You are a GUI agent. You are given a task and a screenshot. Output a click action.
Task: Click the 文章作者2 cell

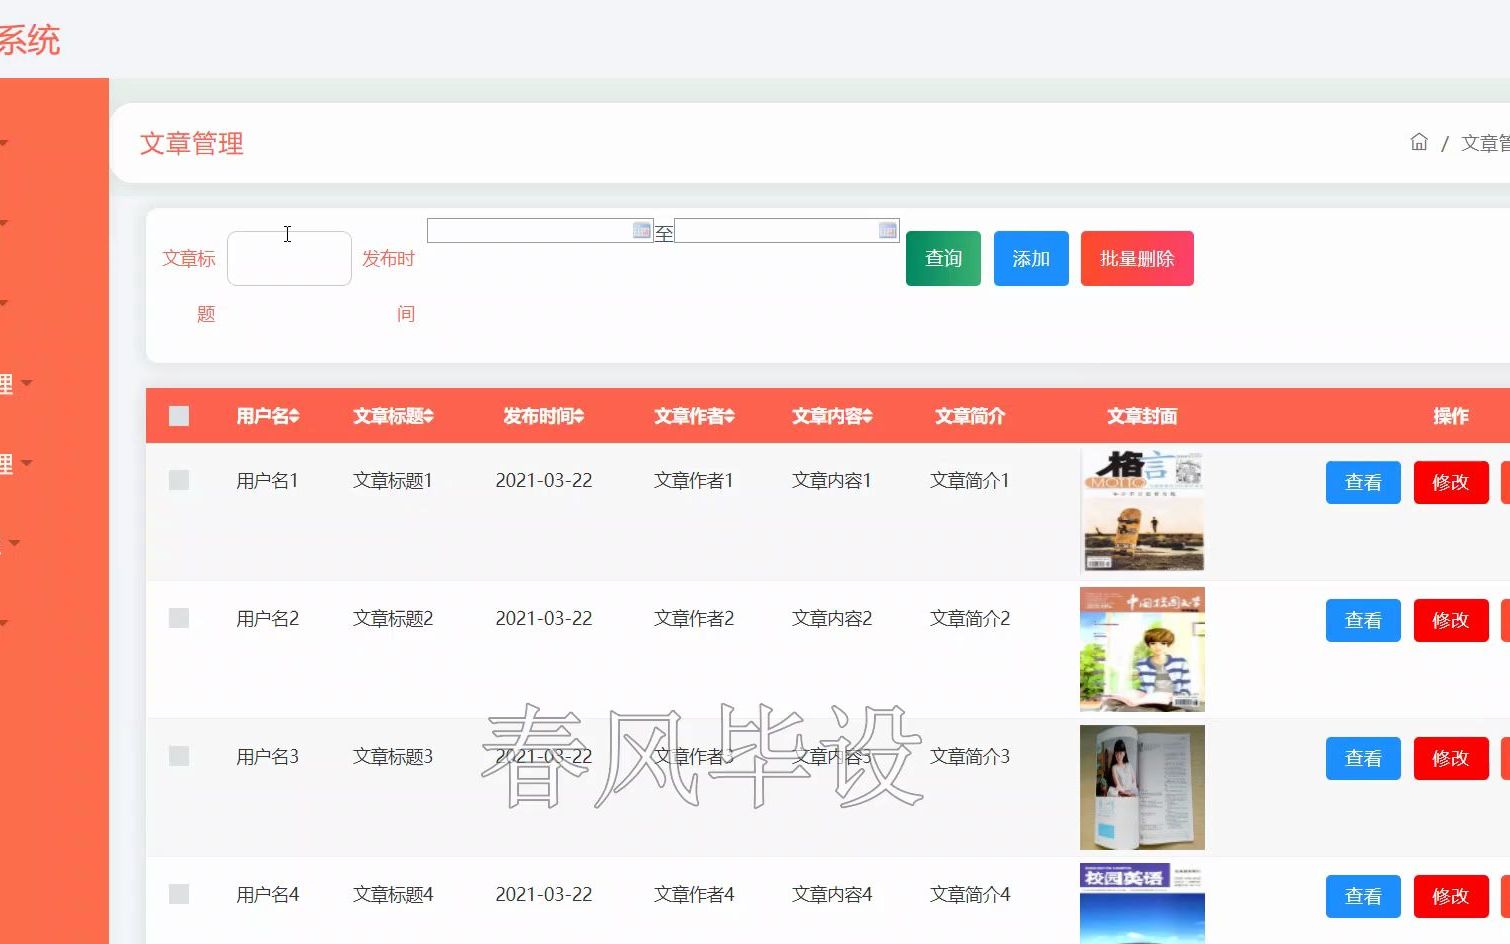pos(694,619)
